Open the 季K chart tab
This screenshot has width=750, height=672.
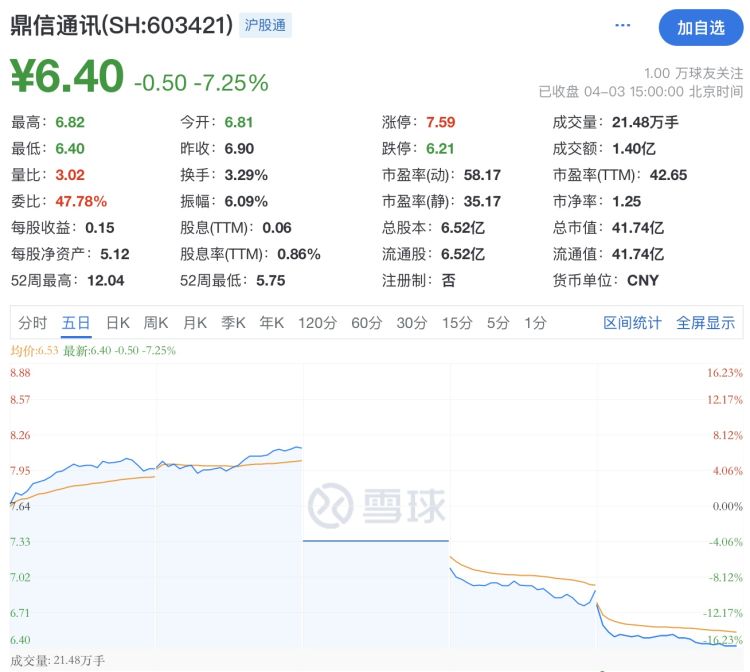pyautogui.click(x=233, y=323)
